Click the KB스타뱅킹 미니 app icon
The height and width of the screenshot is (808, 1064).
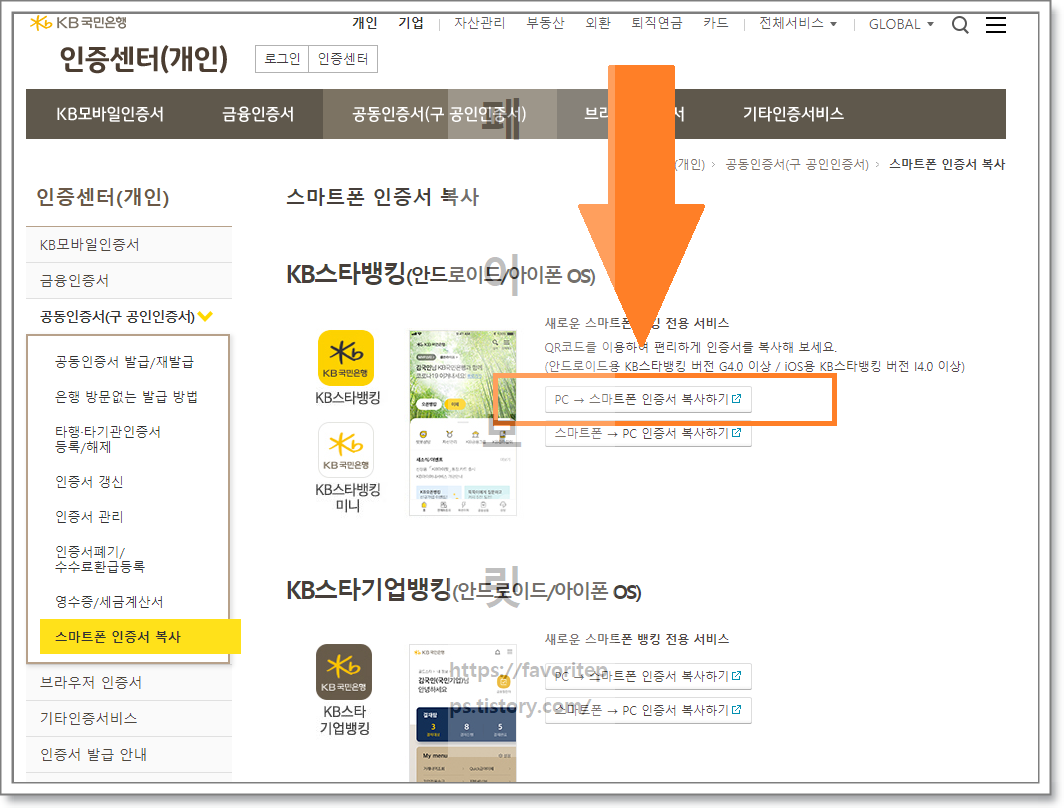(346, 450)
